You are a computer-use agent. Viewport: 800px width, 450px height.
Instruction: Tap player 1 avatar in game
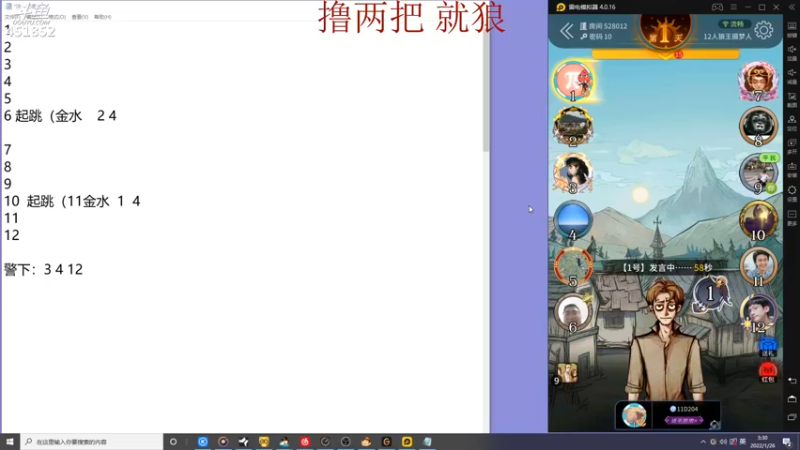573,81
